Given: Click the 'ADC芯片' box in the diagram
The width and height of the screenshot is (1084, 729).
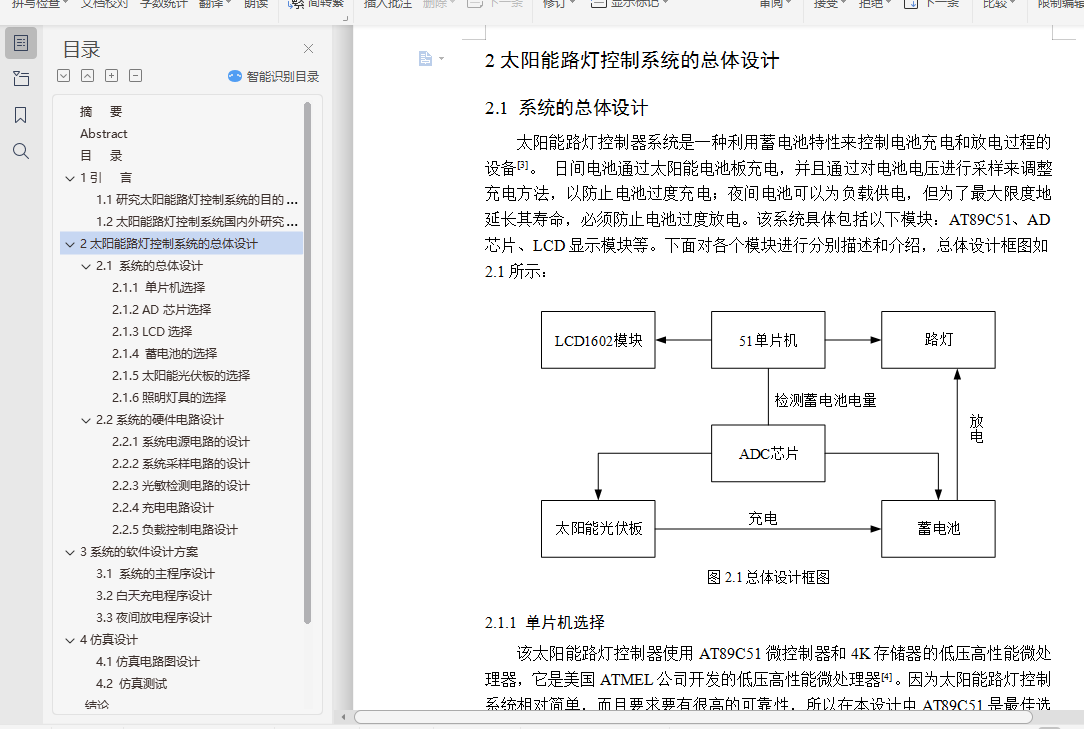Looking at the screenshot, I should pyautogui.click(x=768, y=453).
